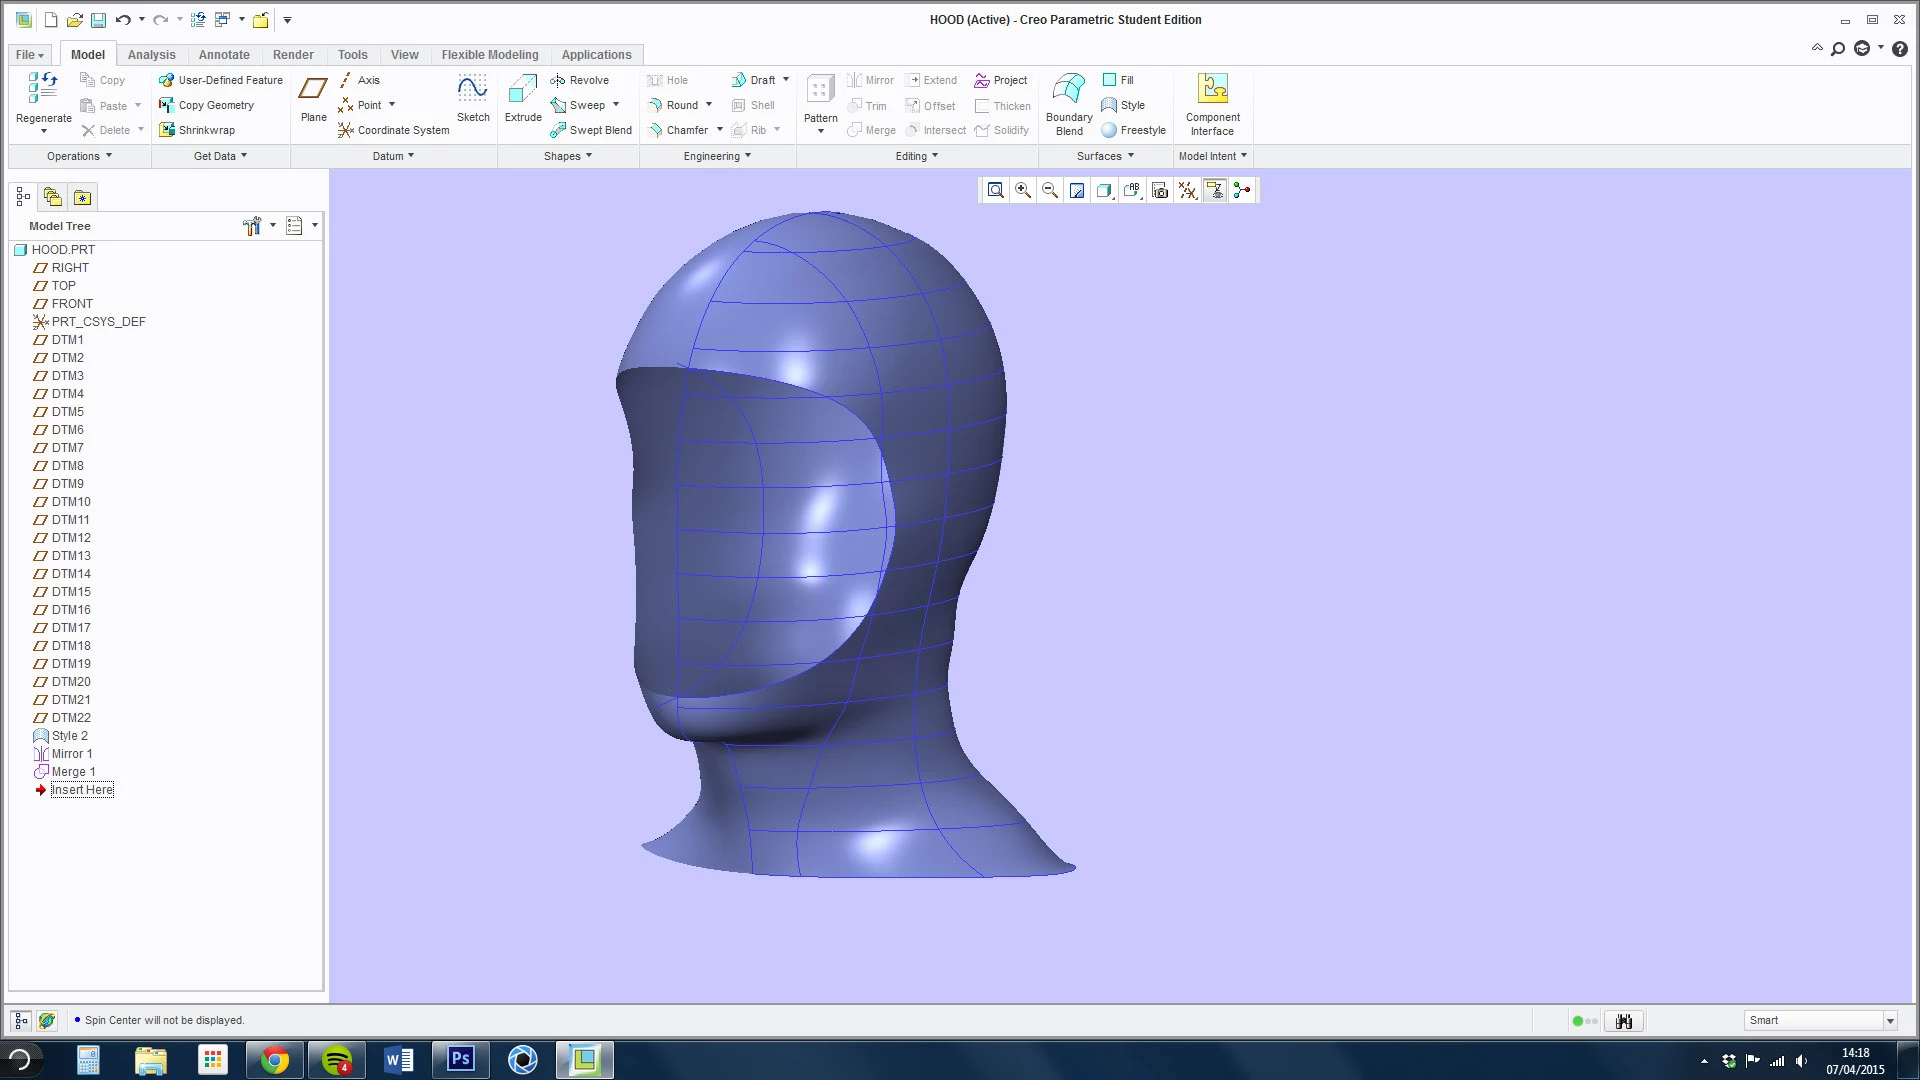The height and width of the screenshot is (1080, 1920).
Task: Switch to the Analysis ribbon tab
Action: (x=151, y=55)
